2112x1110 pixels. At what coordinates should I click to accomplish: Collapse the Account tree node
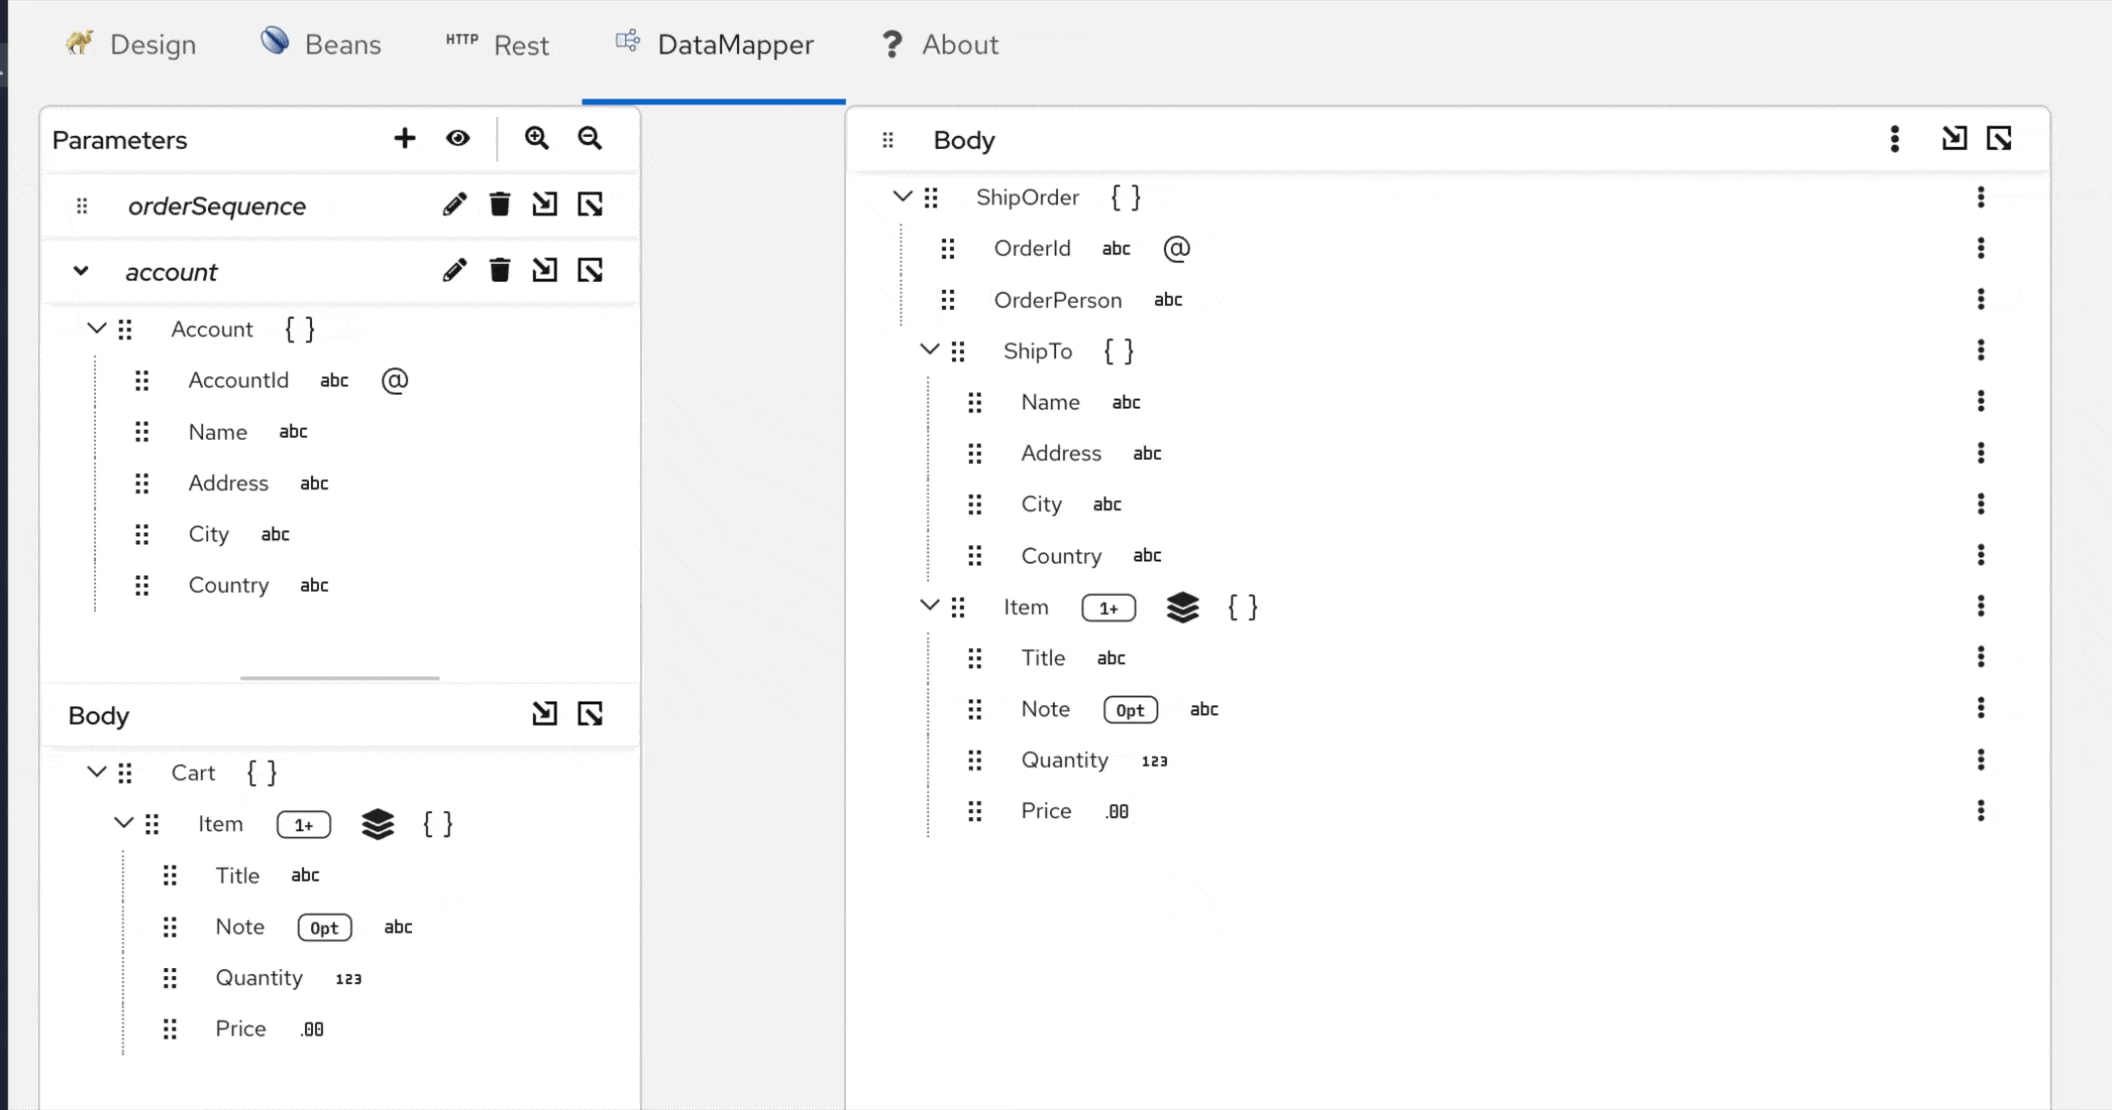coord(96,328)
